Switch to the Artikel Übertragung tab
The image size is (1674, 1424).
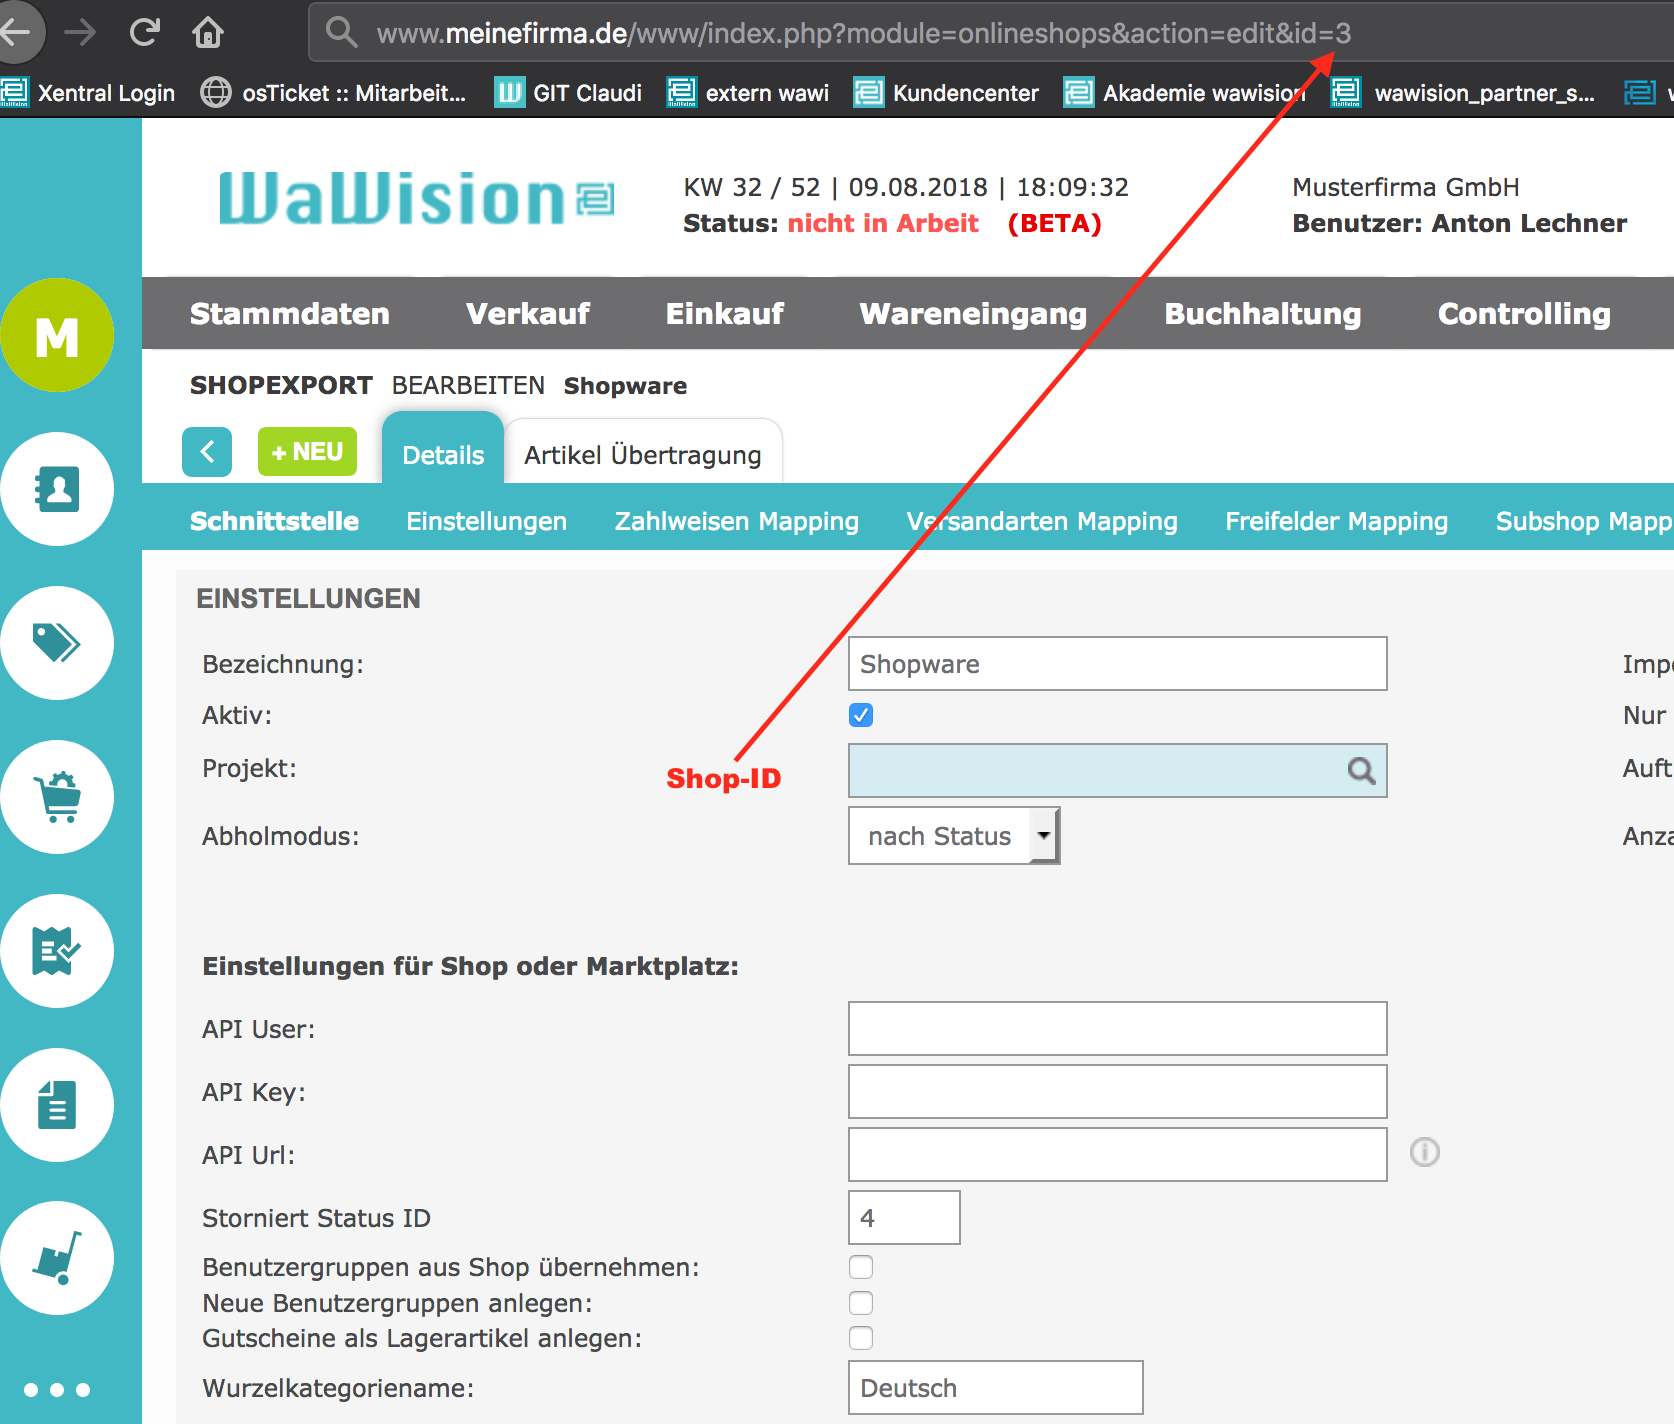[642, 455]
